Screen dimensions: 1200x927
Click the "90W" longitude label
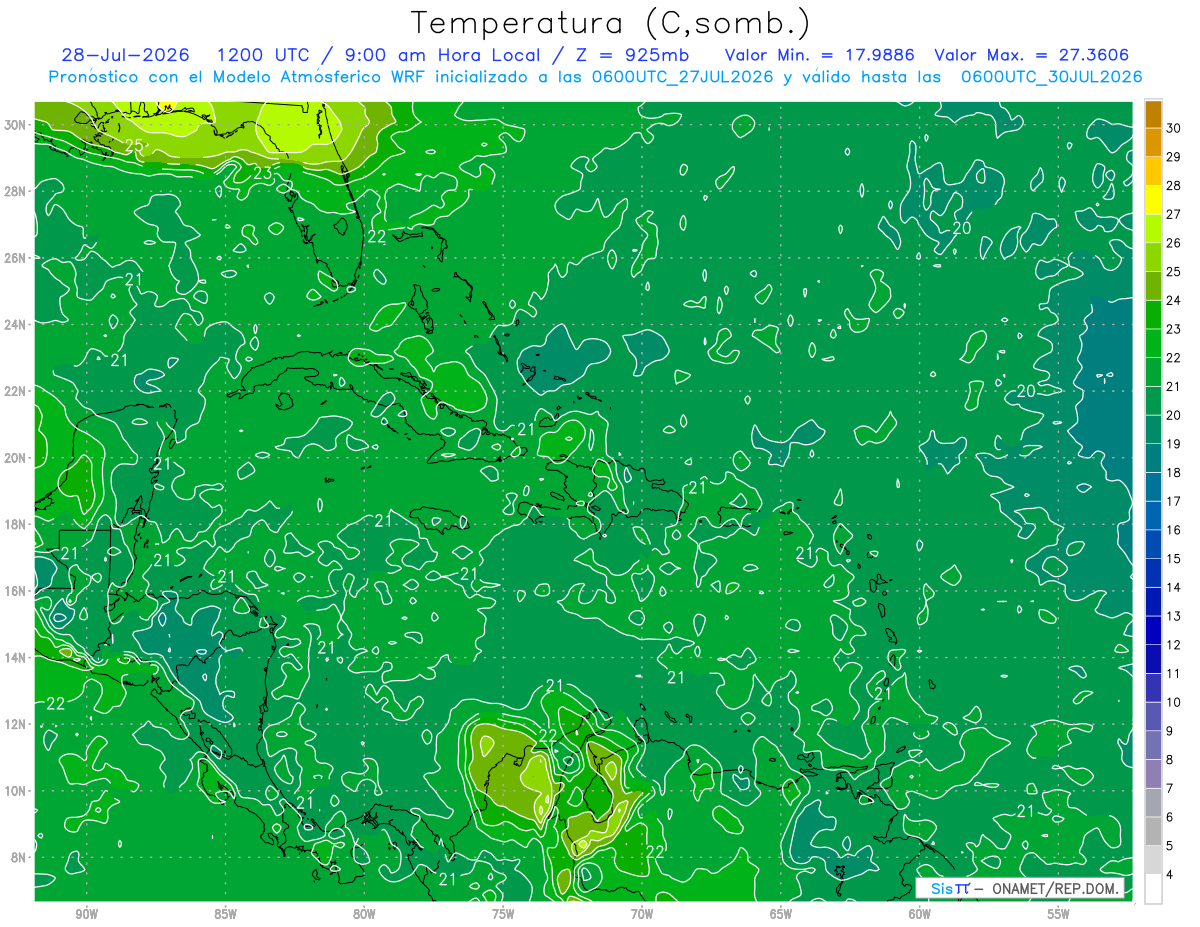pyautogui.click(x=86, y=914)
